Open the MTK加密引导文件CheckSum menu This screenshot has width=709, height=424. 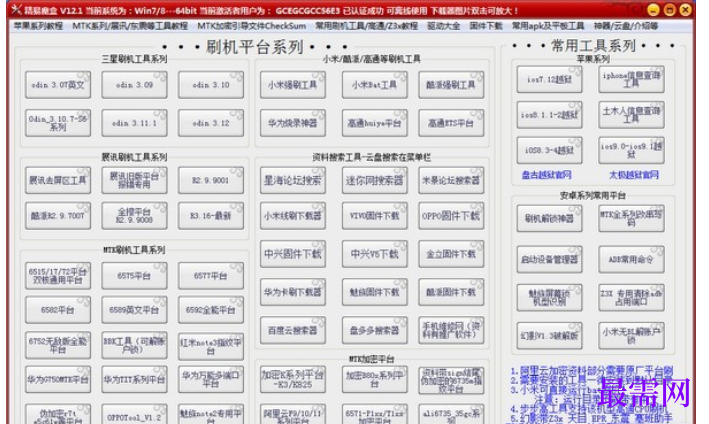pyautogui.click(x=251, y=26)
